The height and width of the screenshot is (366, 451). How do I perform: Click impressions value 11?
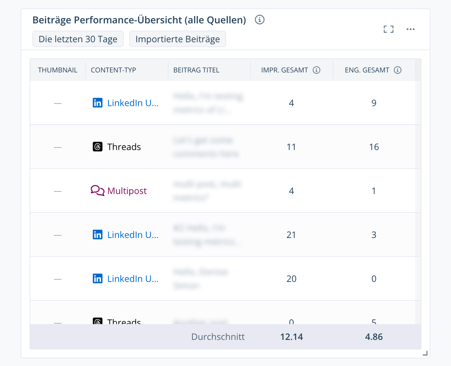pos(291,147)
